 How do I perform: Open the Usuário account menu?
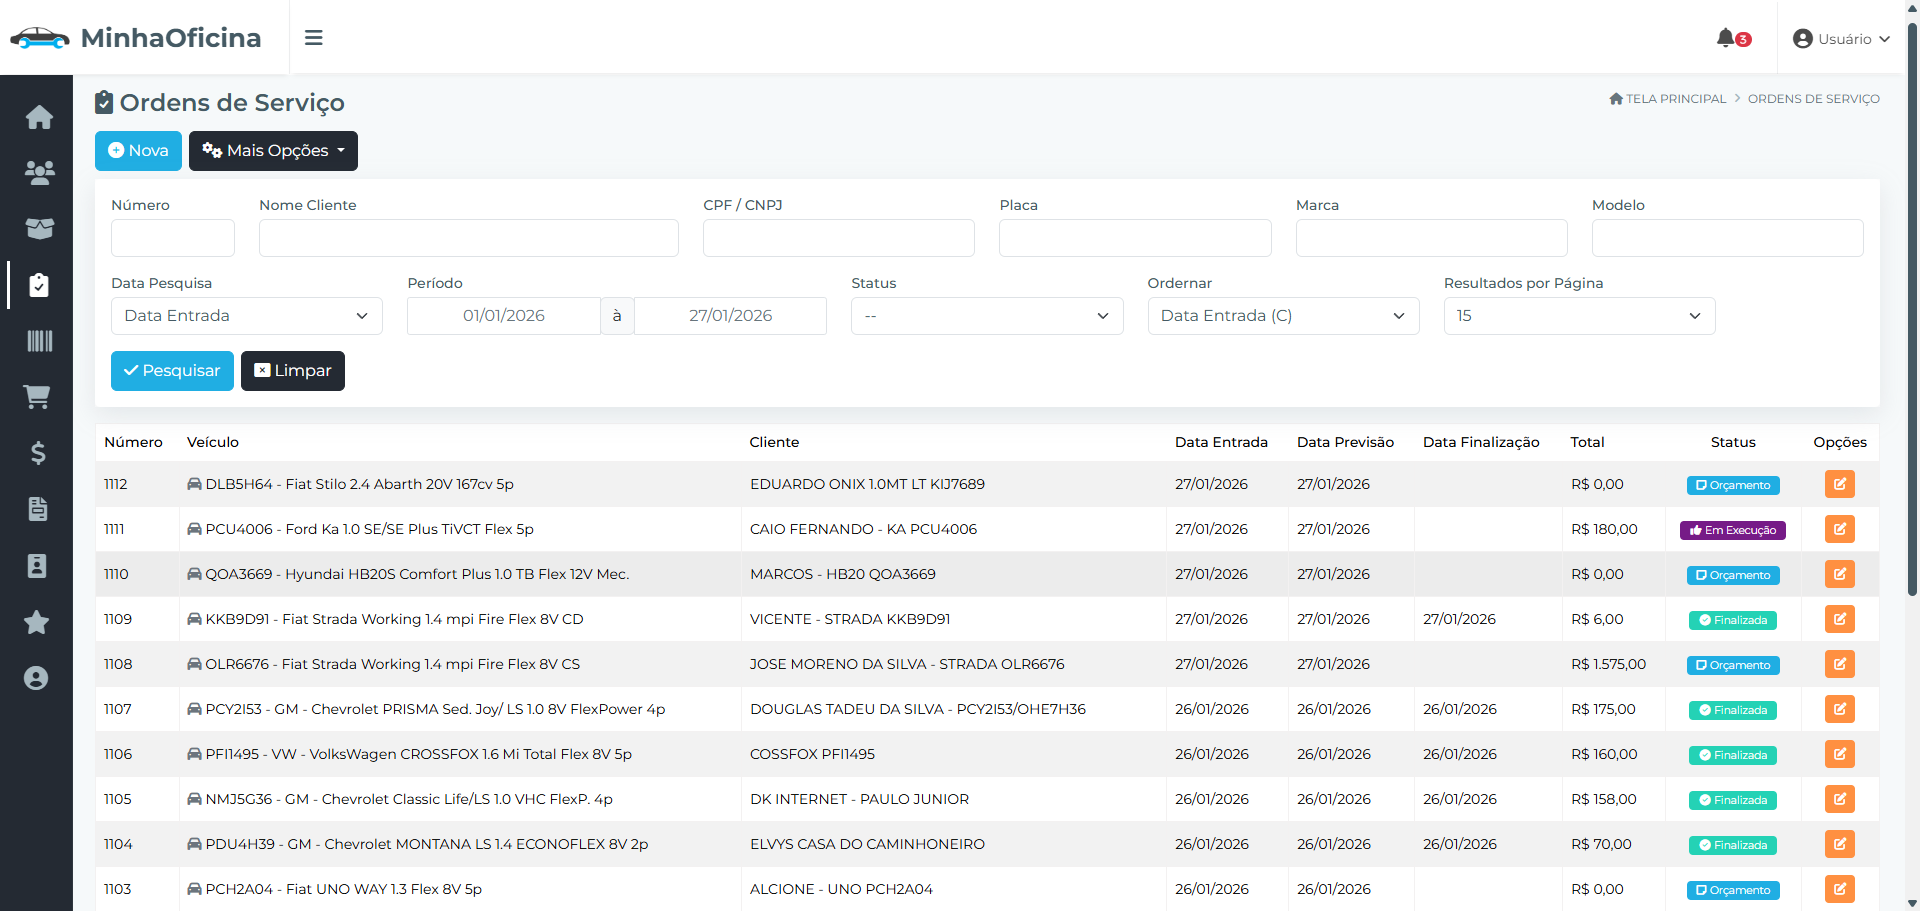[x=1841, y=39]
